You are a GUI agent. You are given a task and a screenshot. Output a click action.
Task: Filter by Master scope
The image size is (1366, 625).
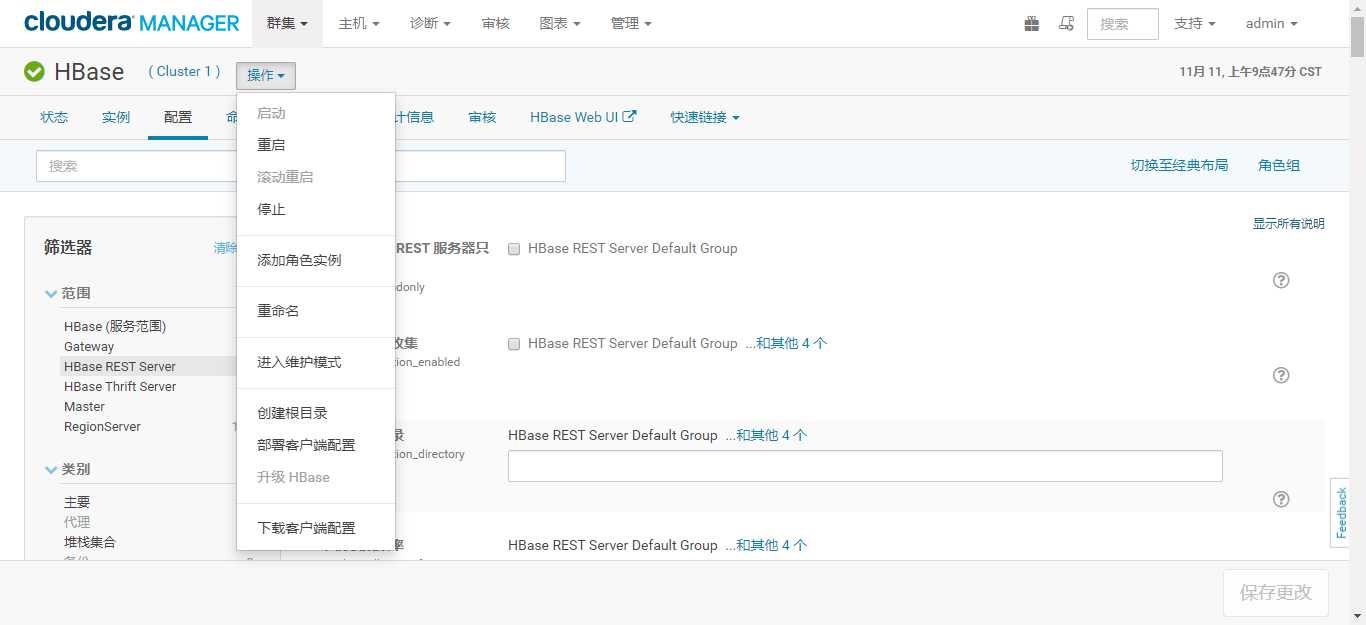(84, 406)
